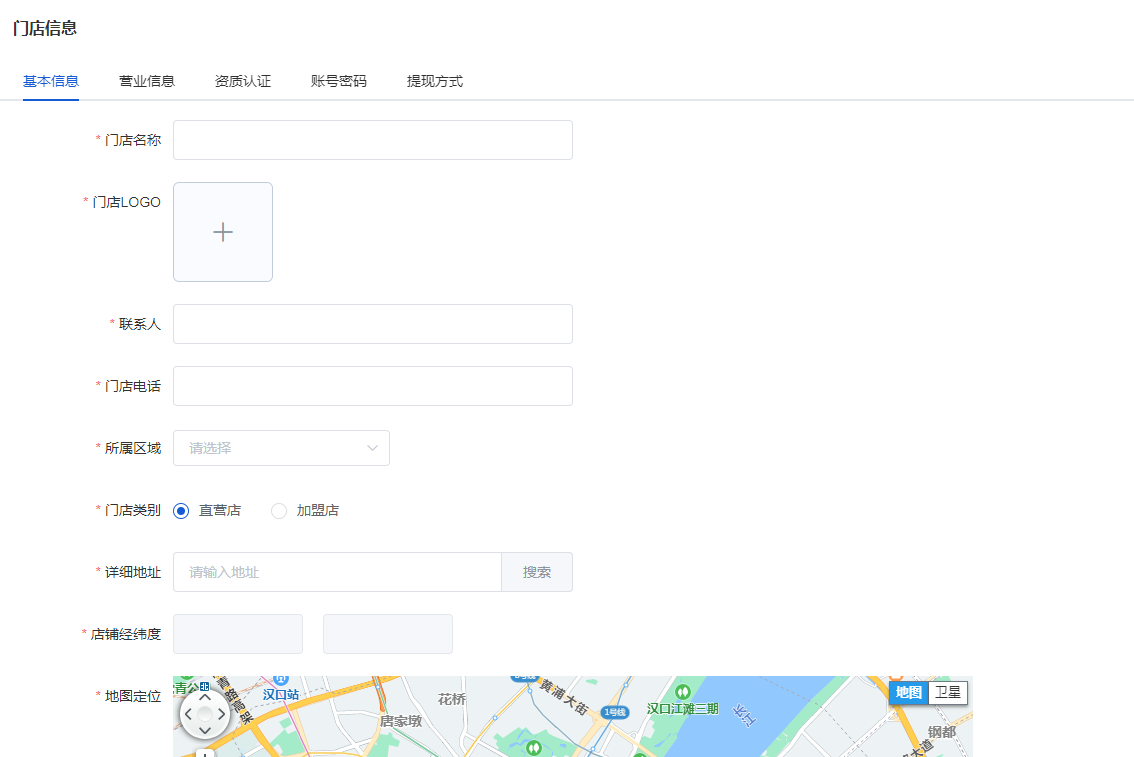Open the 所属区域 dropdown
1134x757 pixels.
[x=281, y=448]
